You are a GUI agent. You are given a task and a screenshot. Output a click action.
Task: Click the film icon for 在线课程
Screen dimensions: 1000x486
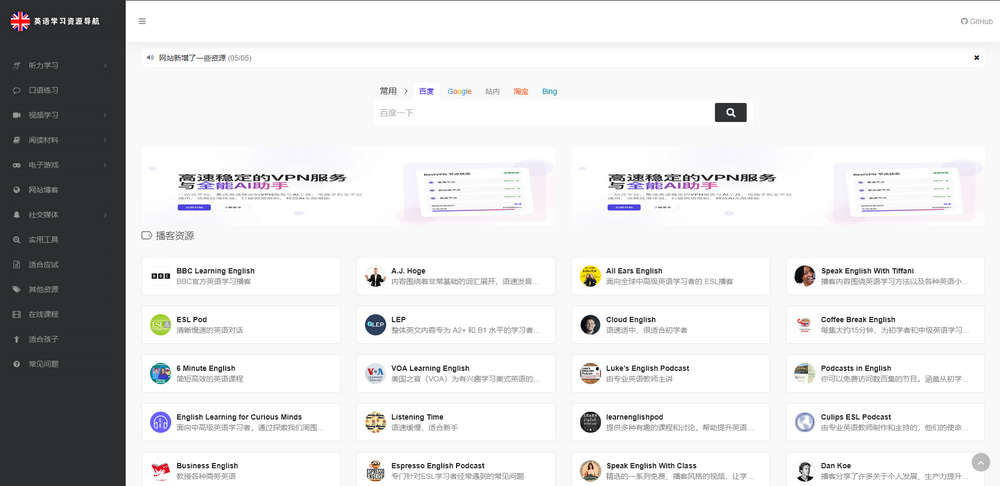[x=17, y=314]
